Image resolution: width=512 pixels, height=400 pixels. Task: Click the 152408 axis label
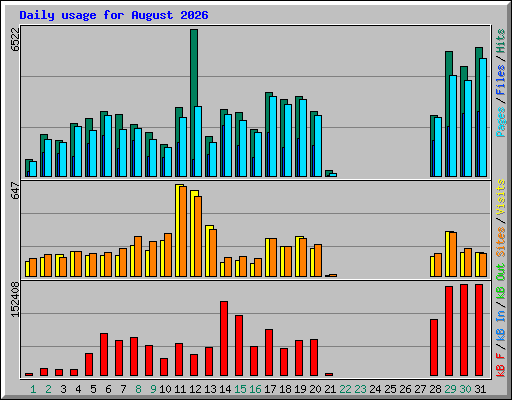tap(15, 299)
